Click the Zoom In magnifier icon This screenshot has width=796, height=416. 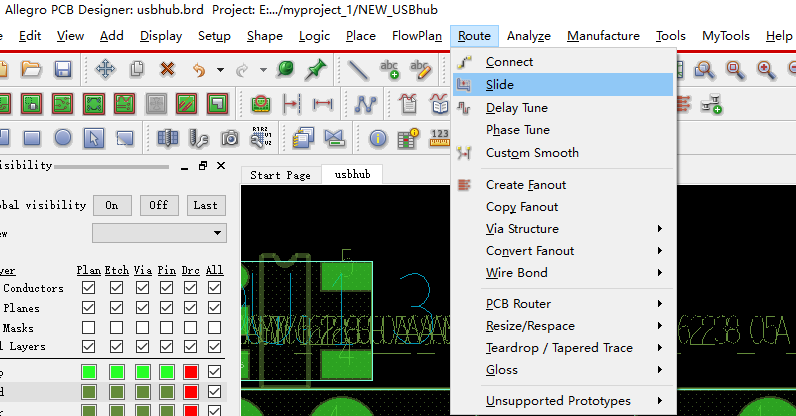coord(766,69)
